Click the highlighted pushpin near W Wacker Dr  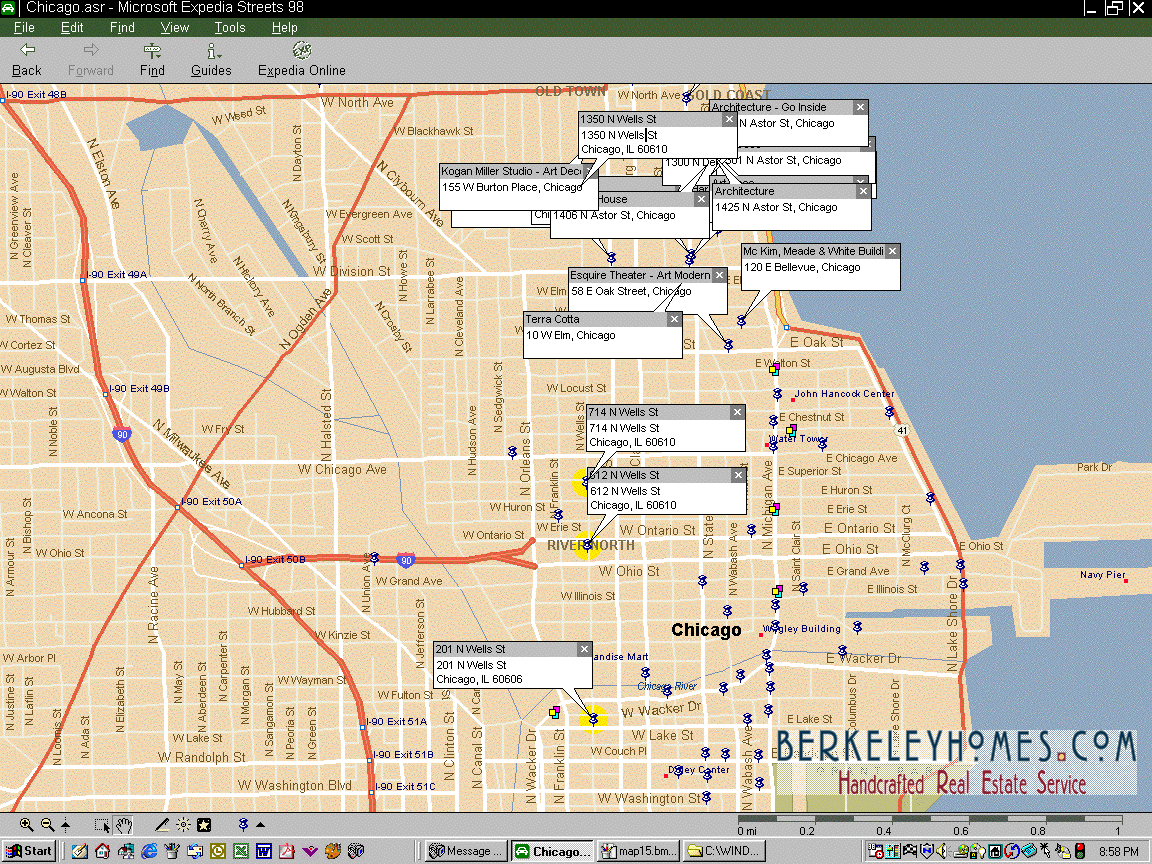(x=593, y=718)
